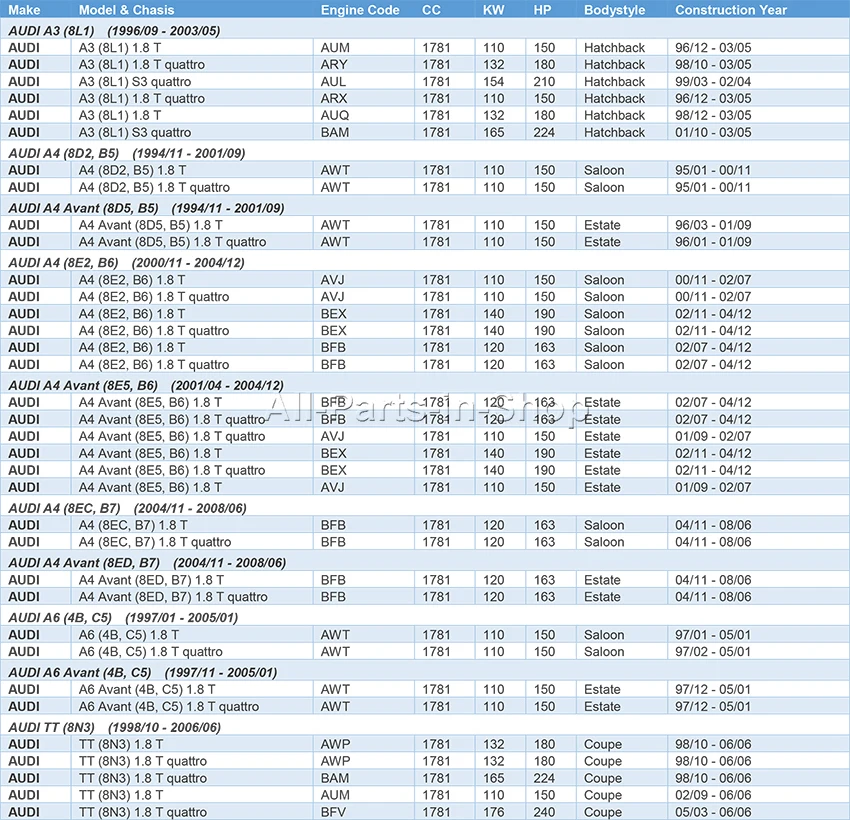Viewport: 850px width, 820px height.
Task: Select 'TT (8N3) 1.8 T quattro' in the BFV row
Action: coord(143,812)
